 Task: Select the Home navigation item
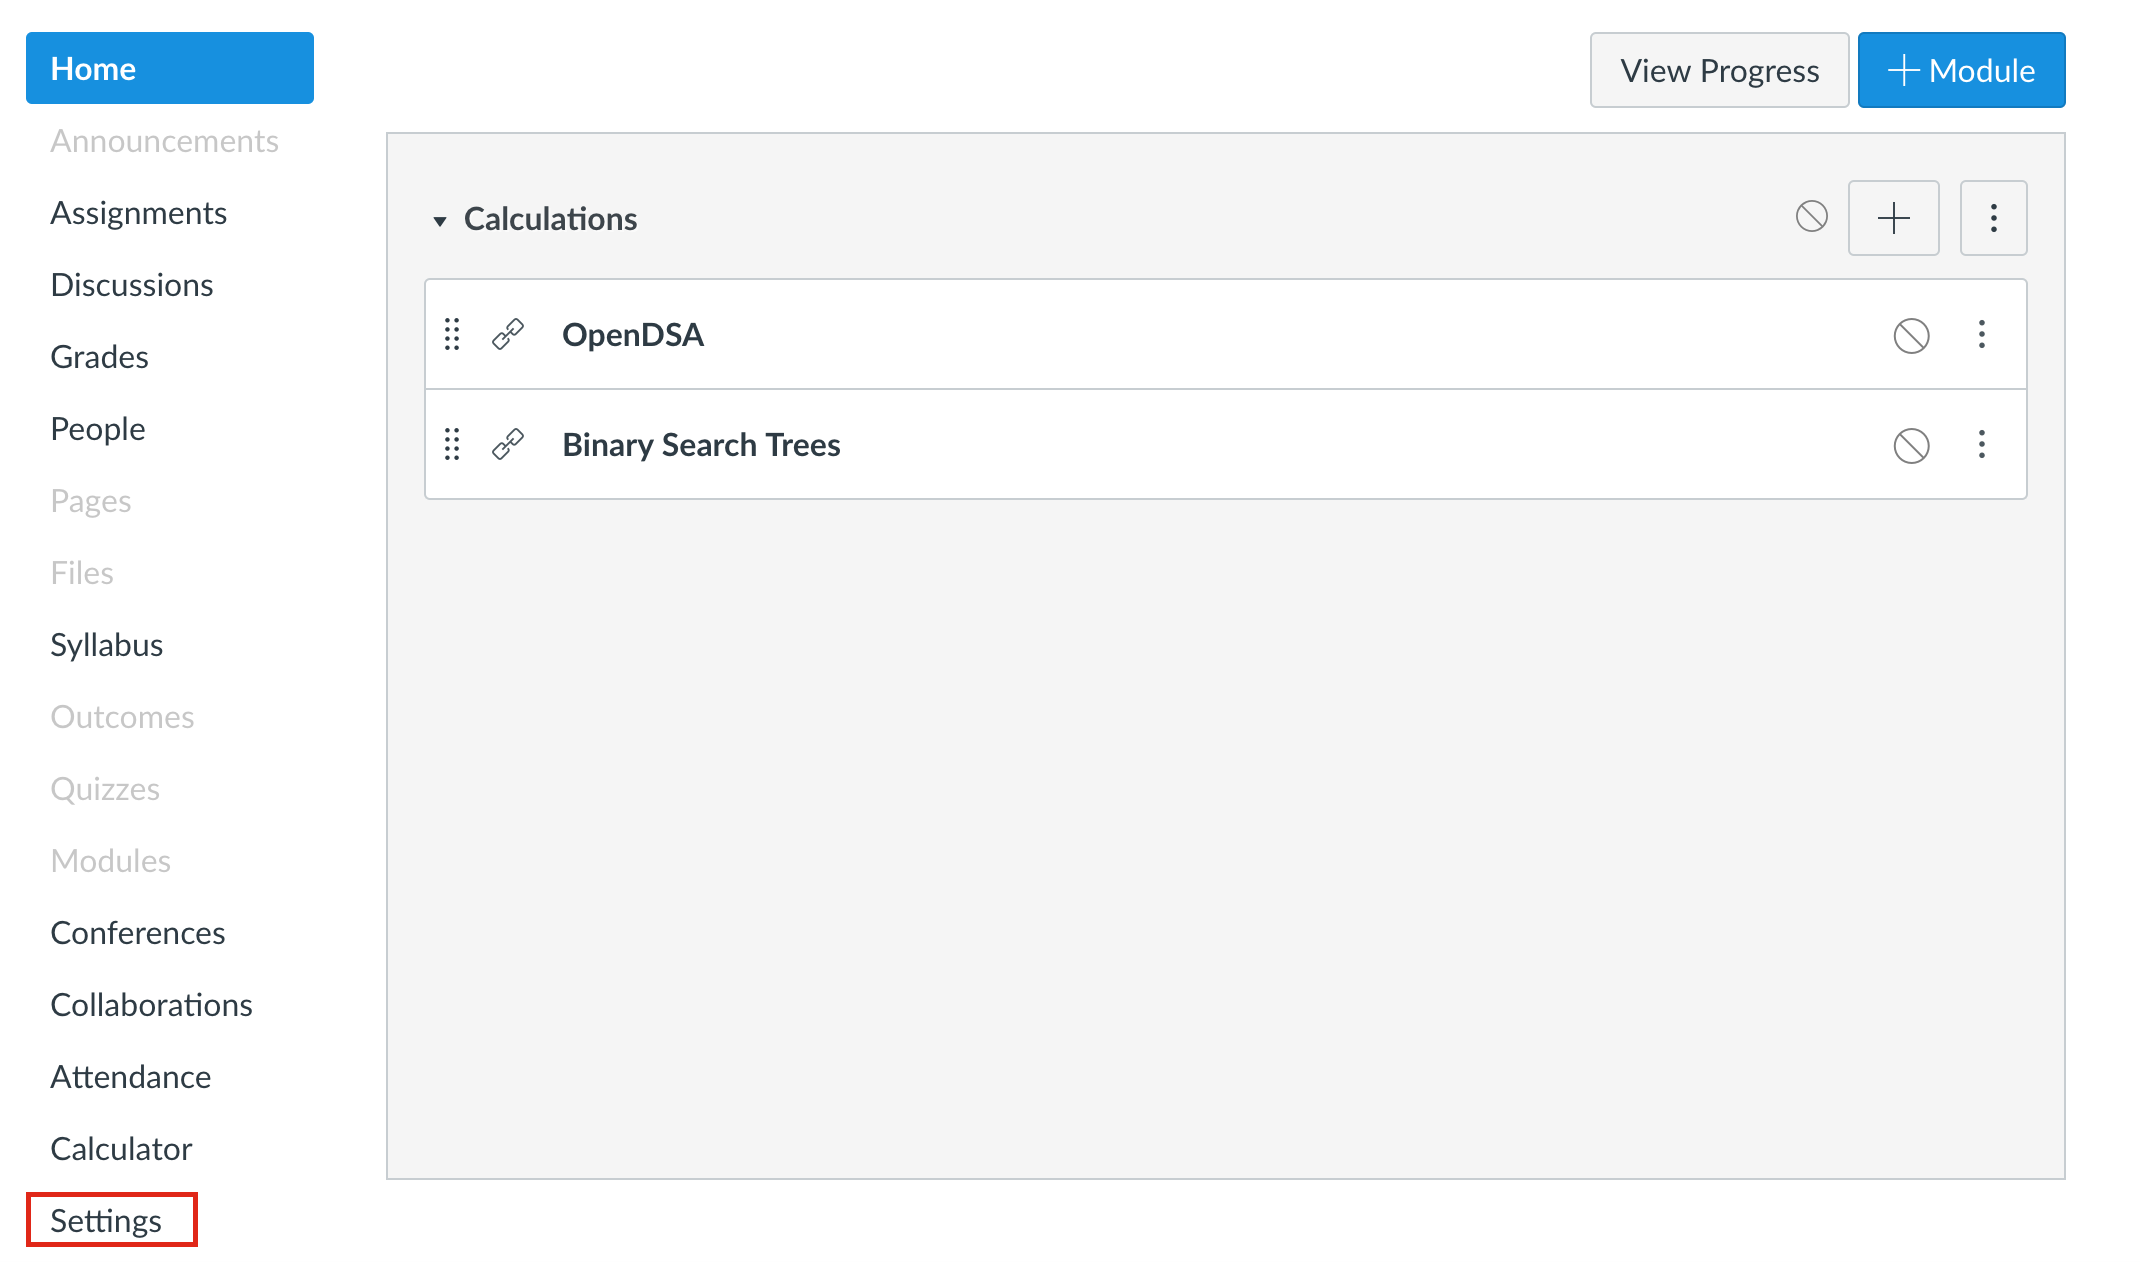tap(170, 68)
